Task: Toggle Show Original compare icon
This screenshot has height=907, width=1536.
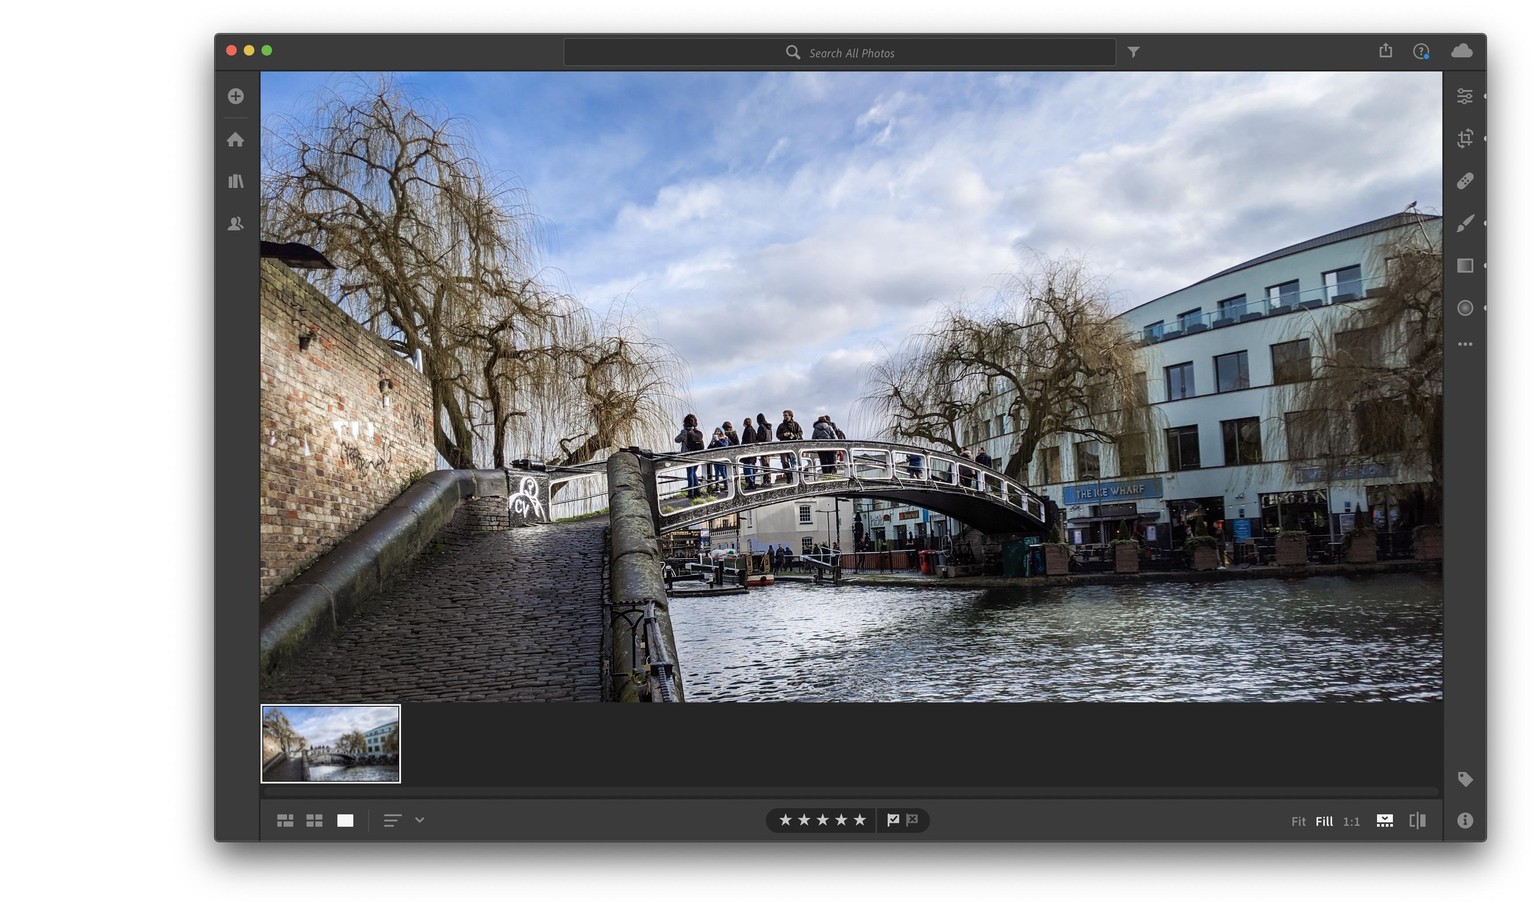Action: pyautogui.click(x=1417, y=820)
